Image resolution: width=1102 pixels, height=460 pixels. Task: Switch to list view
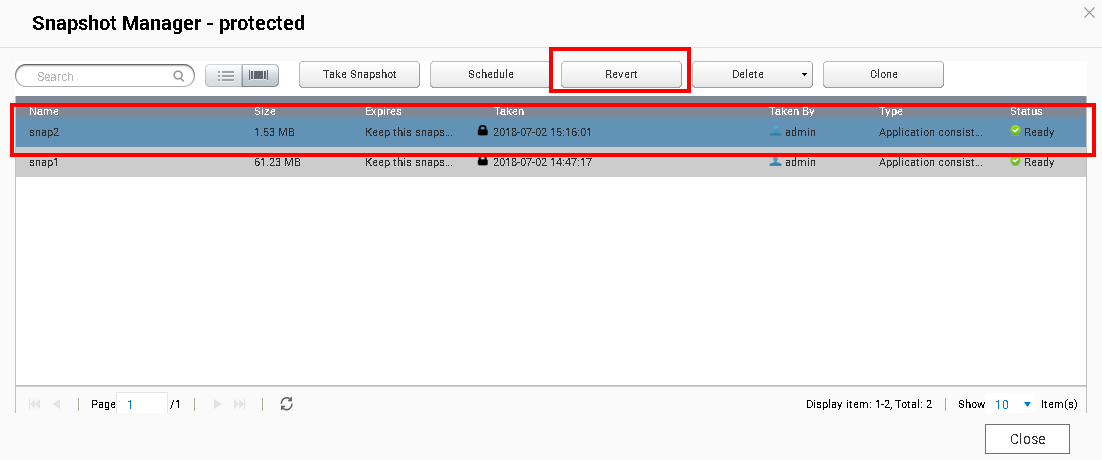[x=225, y=75]
